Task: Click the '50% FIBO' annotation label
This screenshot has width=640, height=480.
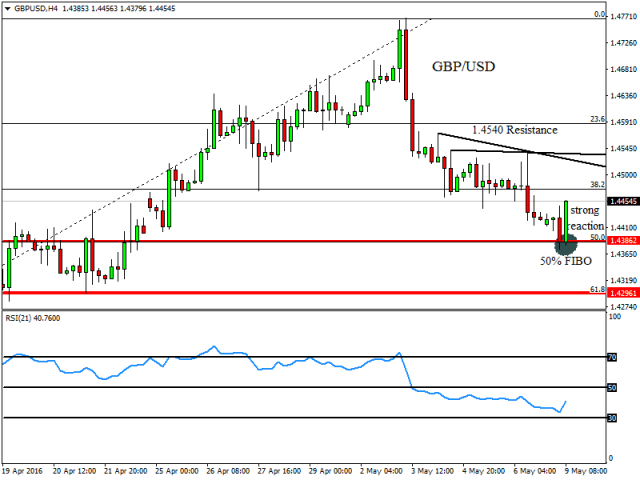Action: coord(566,261)
